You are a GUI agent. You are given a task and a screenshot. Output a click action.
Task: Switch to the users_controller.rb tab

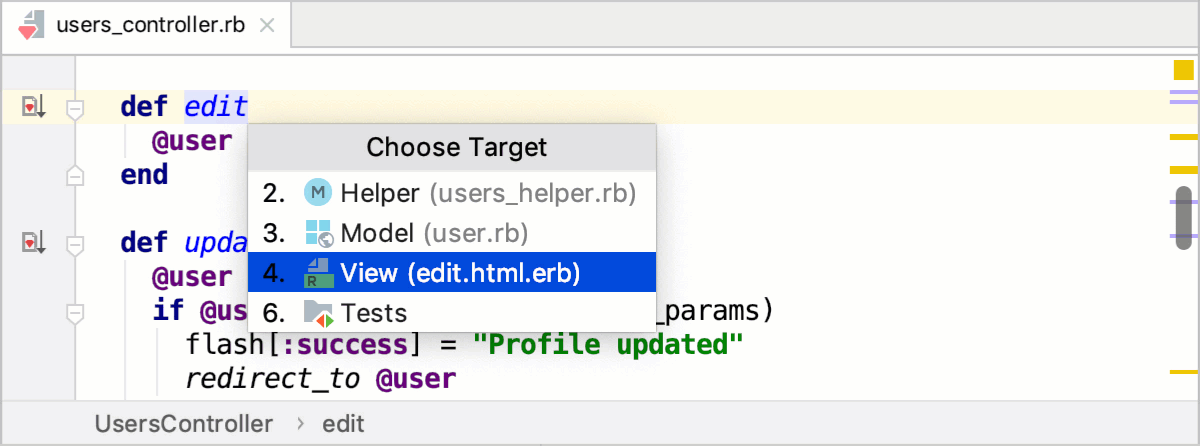(150, 26)
